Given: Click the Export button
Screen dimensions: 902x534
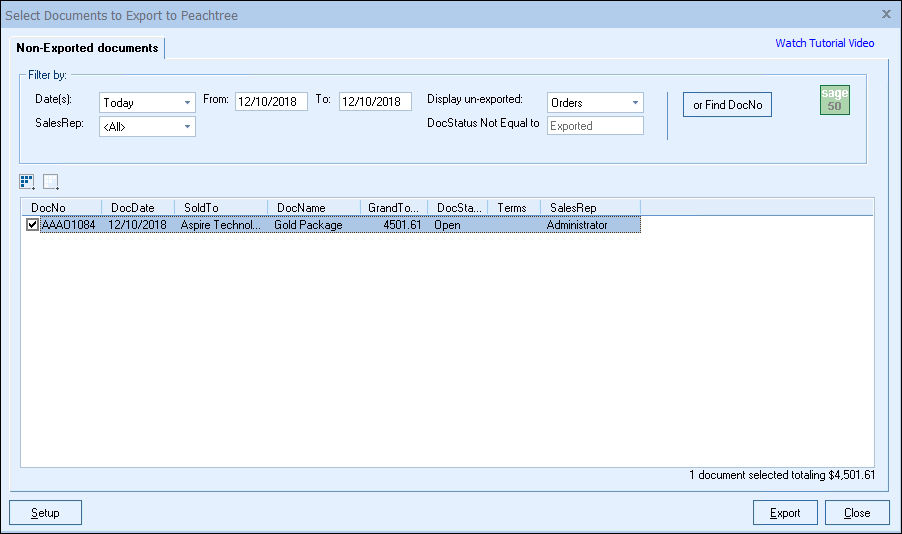Looking at the screenshot, I should pyautogui.click(x=785, y=513).
